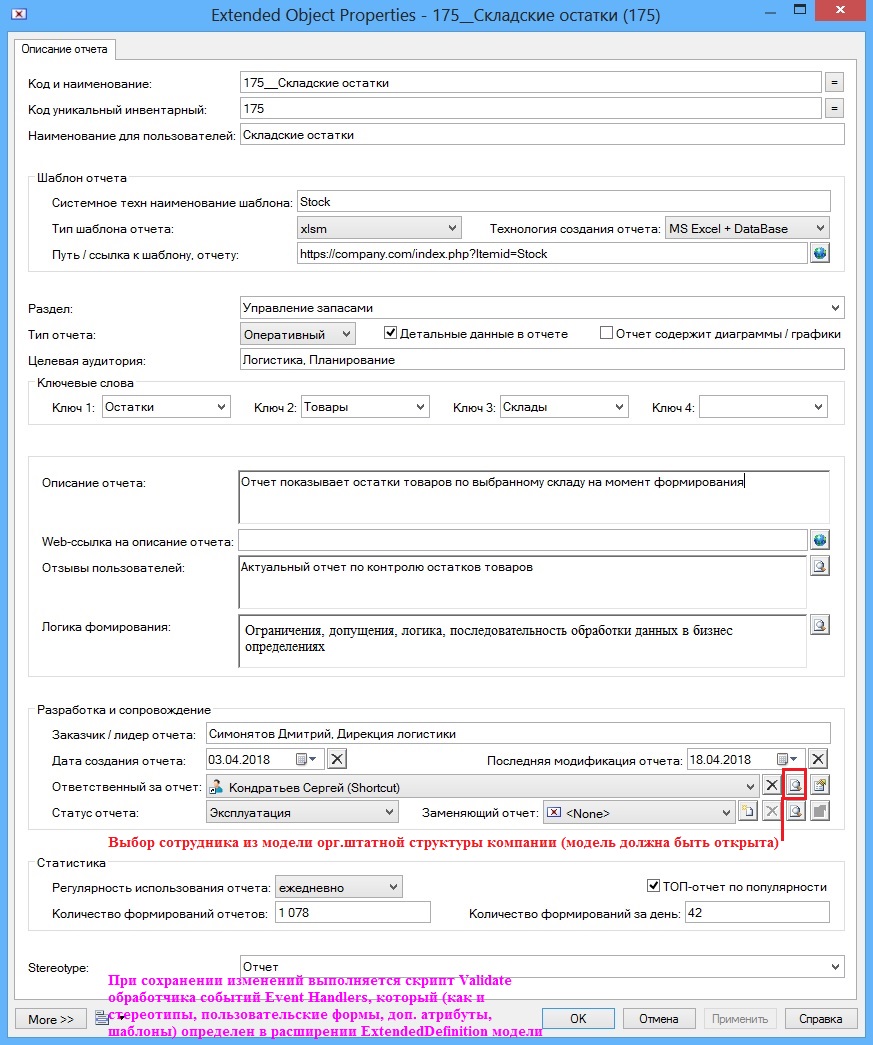Click the template path URL field
The height and width of the screenshot is (1045, 873).
pos(552,254)
